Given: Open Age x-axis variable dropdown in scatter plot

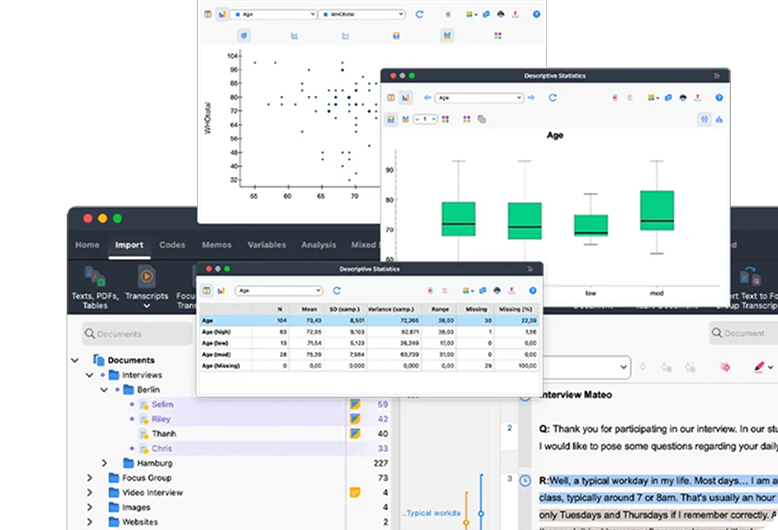Looking at the screenshot, I should click(274, 14).
